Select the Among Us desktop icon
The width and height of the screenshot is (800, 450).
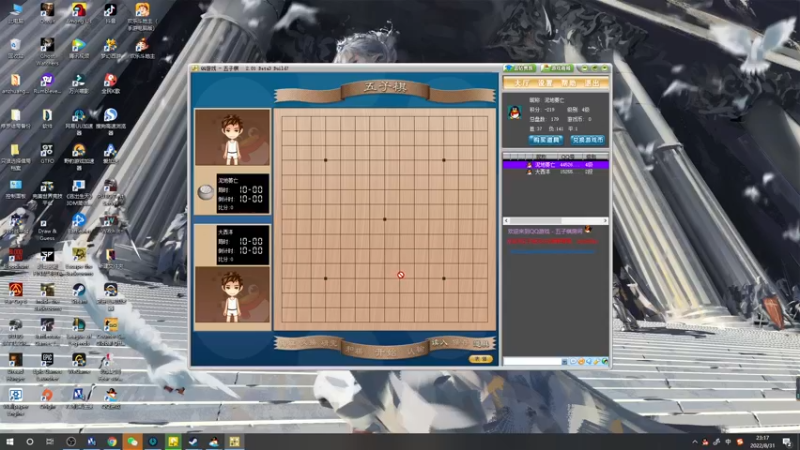tap(79, 14)
